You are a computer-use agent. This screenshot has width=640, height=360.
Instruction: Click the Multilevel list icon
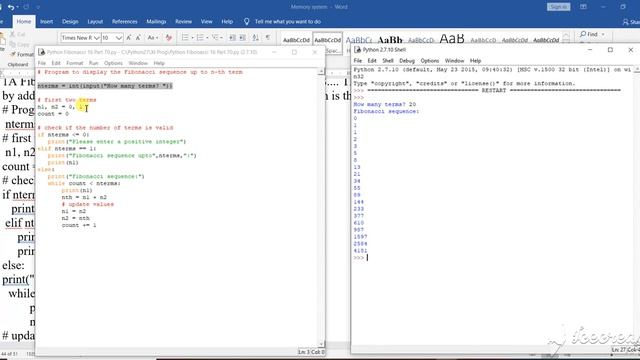tap(215, 38)
